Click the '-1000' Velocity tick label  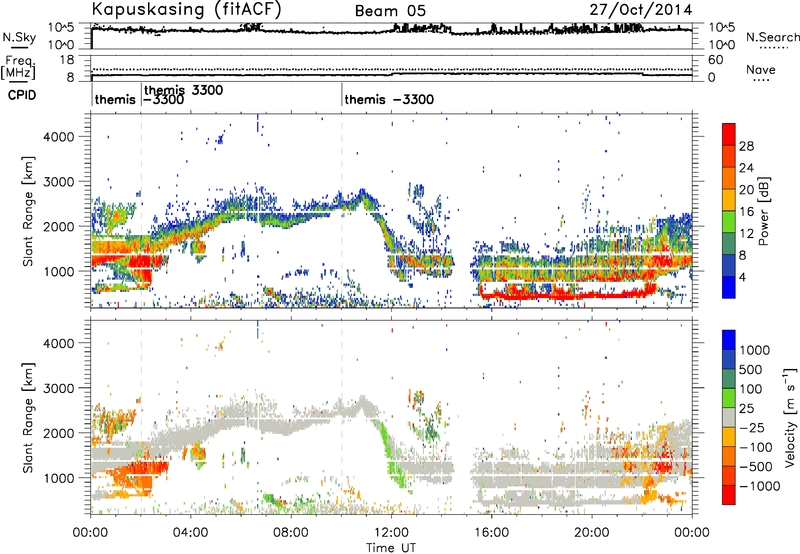coord(760,486)
